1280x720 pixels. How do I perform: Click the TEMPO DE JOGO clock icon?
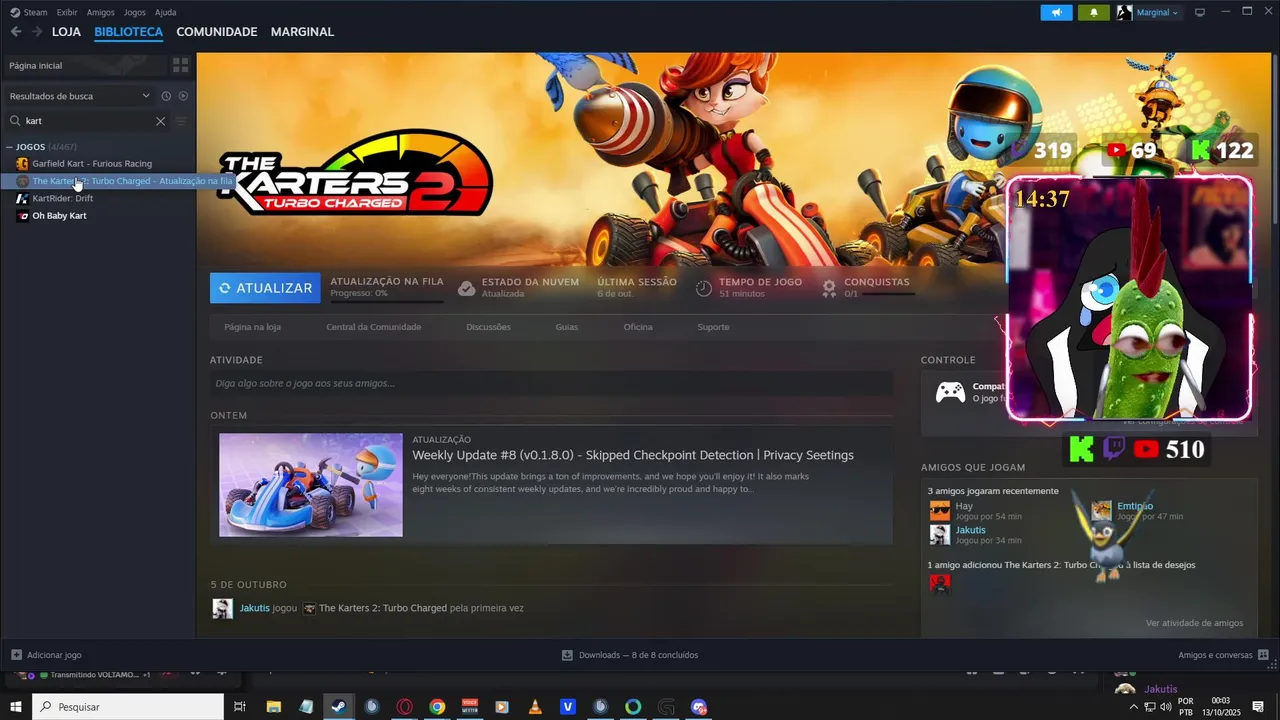click(x=704, y=288)
